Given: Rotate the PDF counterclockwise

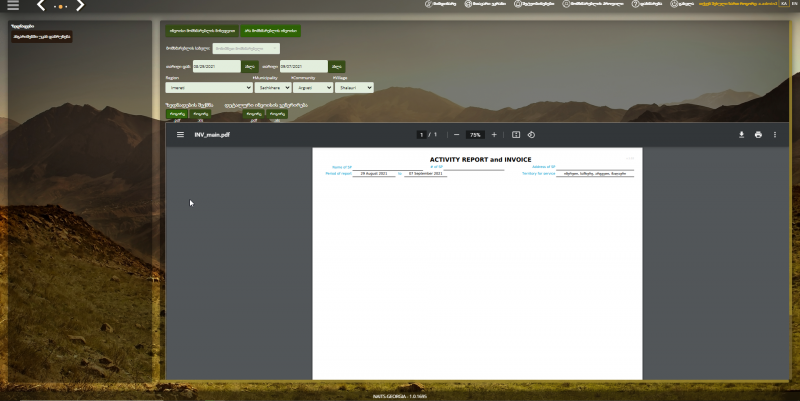Looking at the screenshot, I should pos(531,135).
